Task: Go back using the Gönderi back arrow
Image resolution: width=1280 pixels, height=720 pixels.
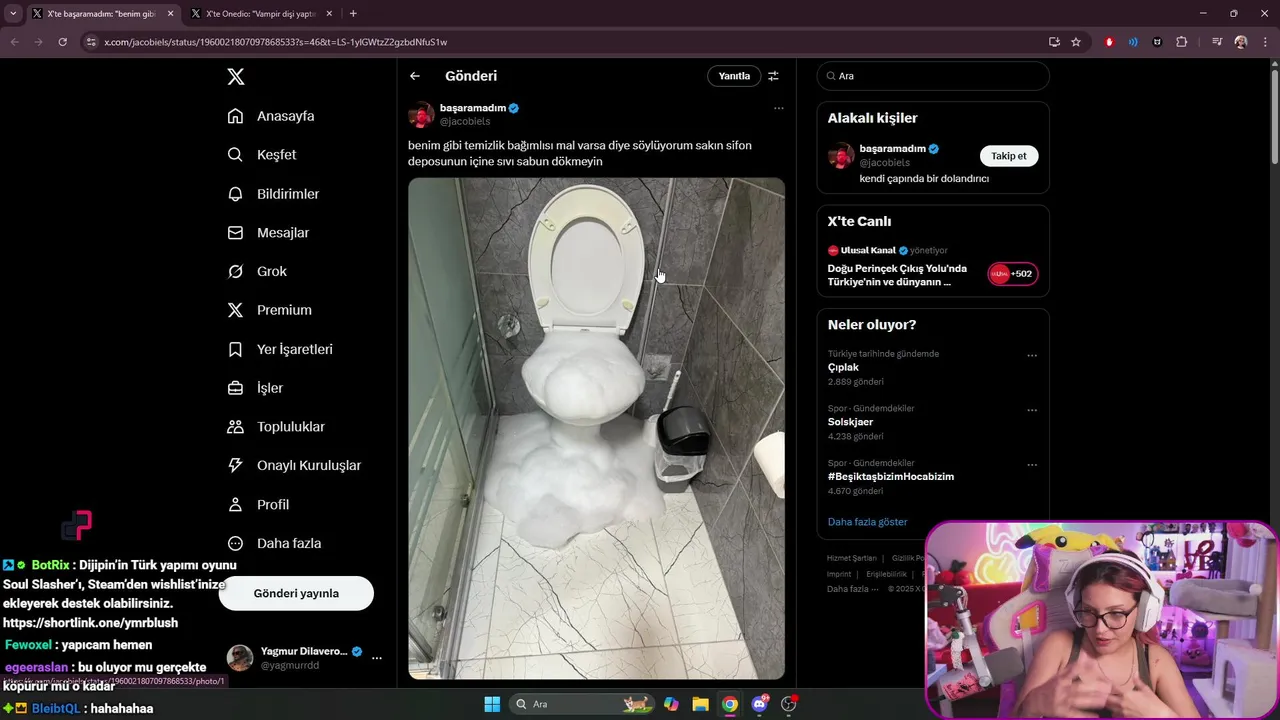Action: tap(415, 76)
